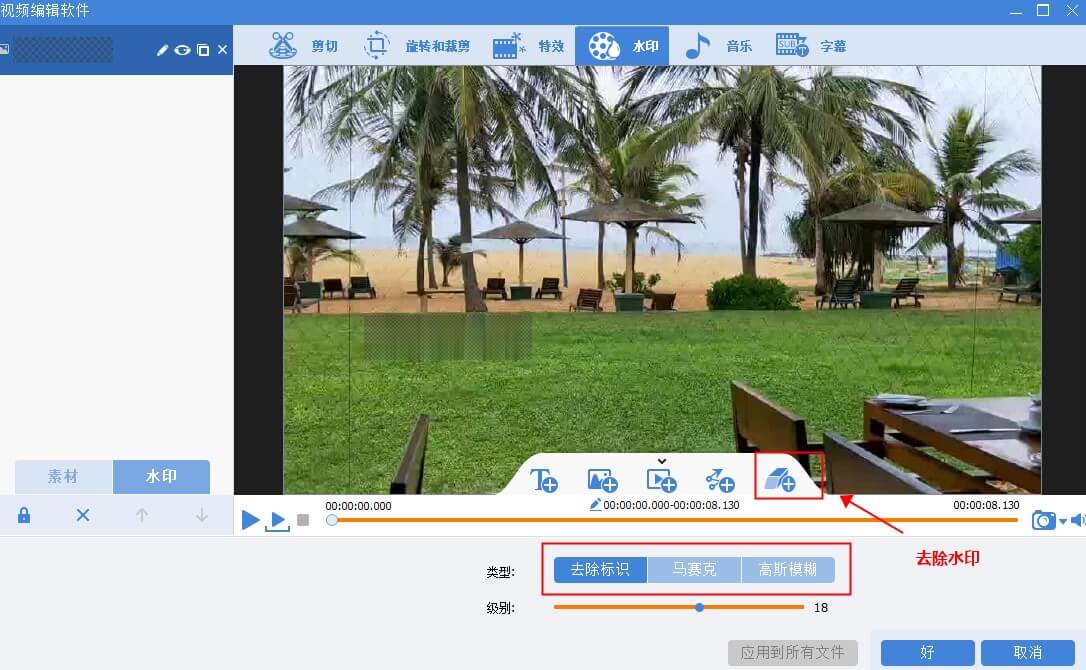Click the lock icon in the left panel
The width and height of the screenshot is (1086, 670).
(24, 515)
